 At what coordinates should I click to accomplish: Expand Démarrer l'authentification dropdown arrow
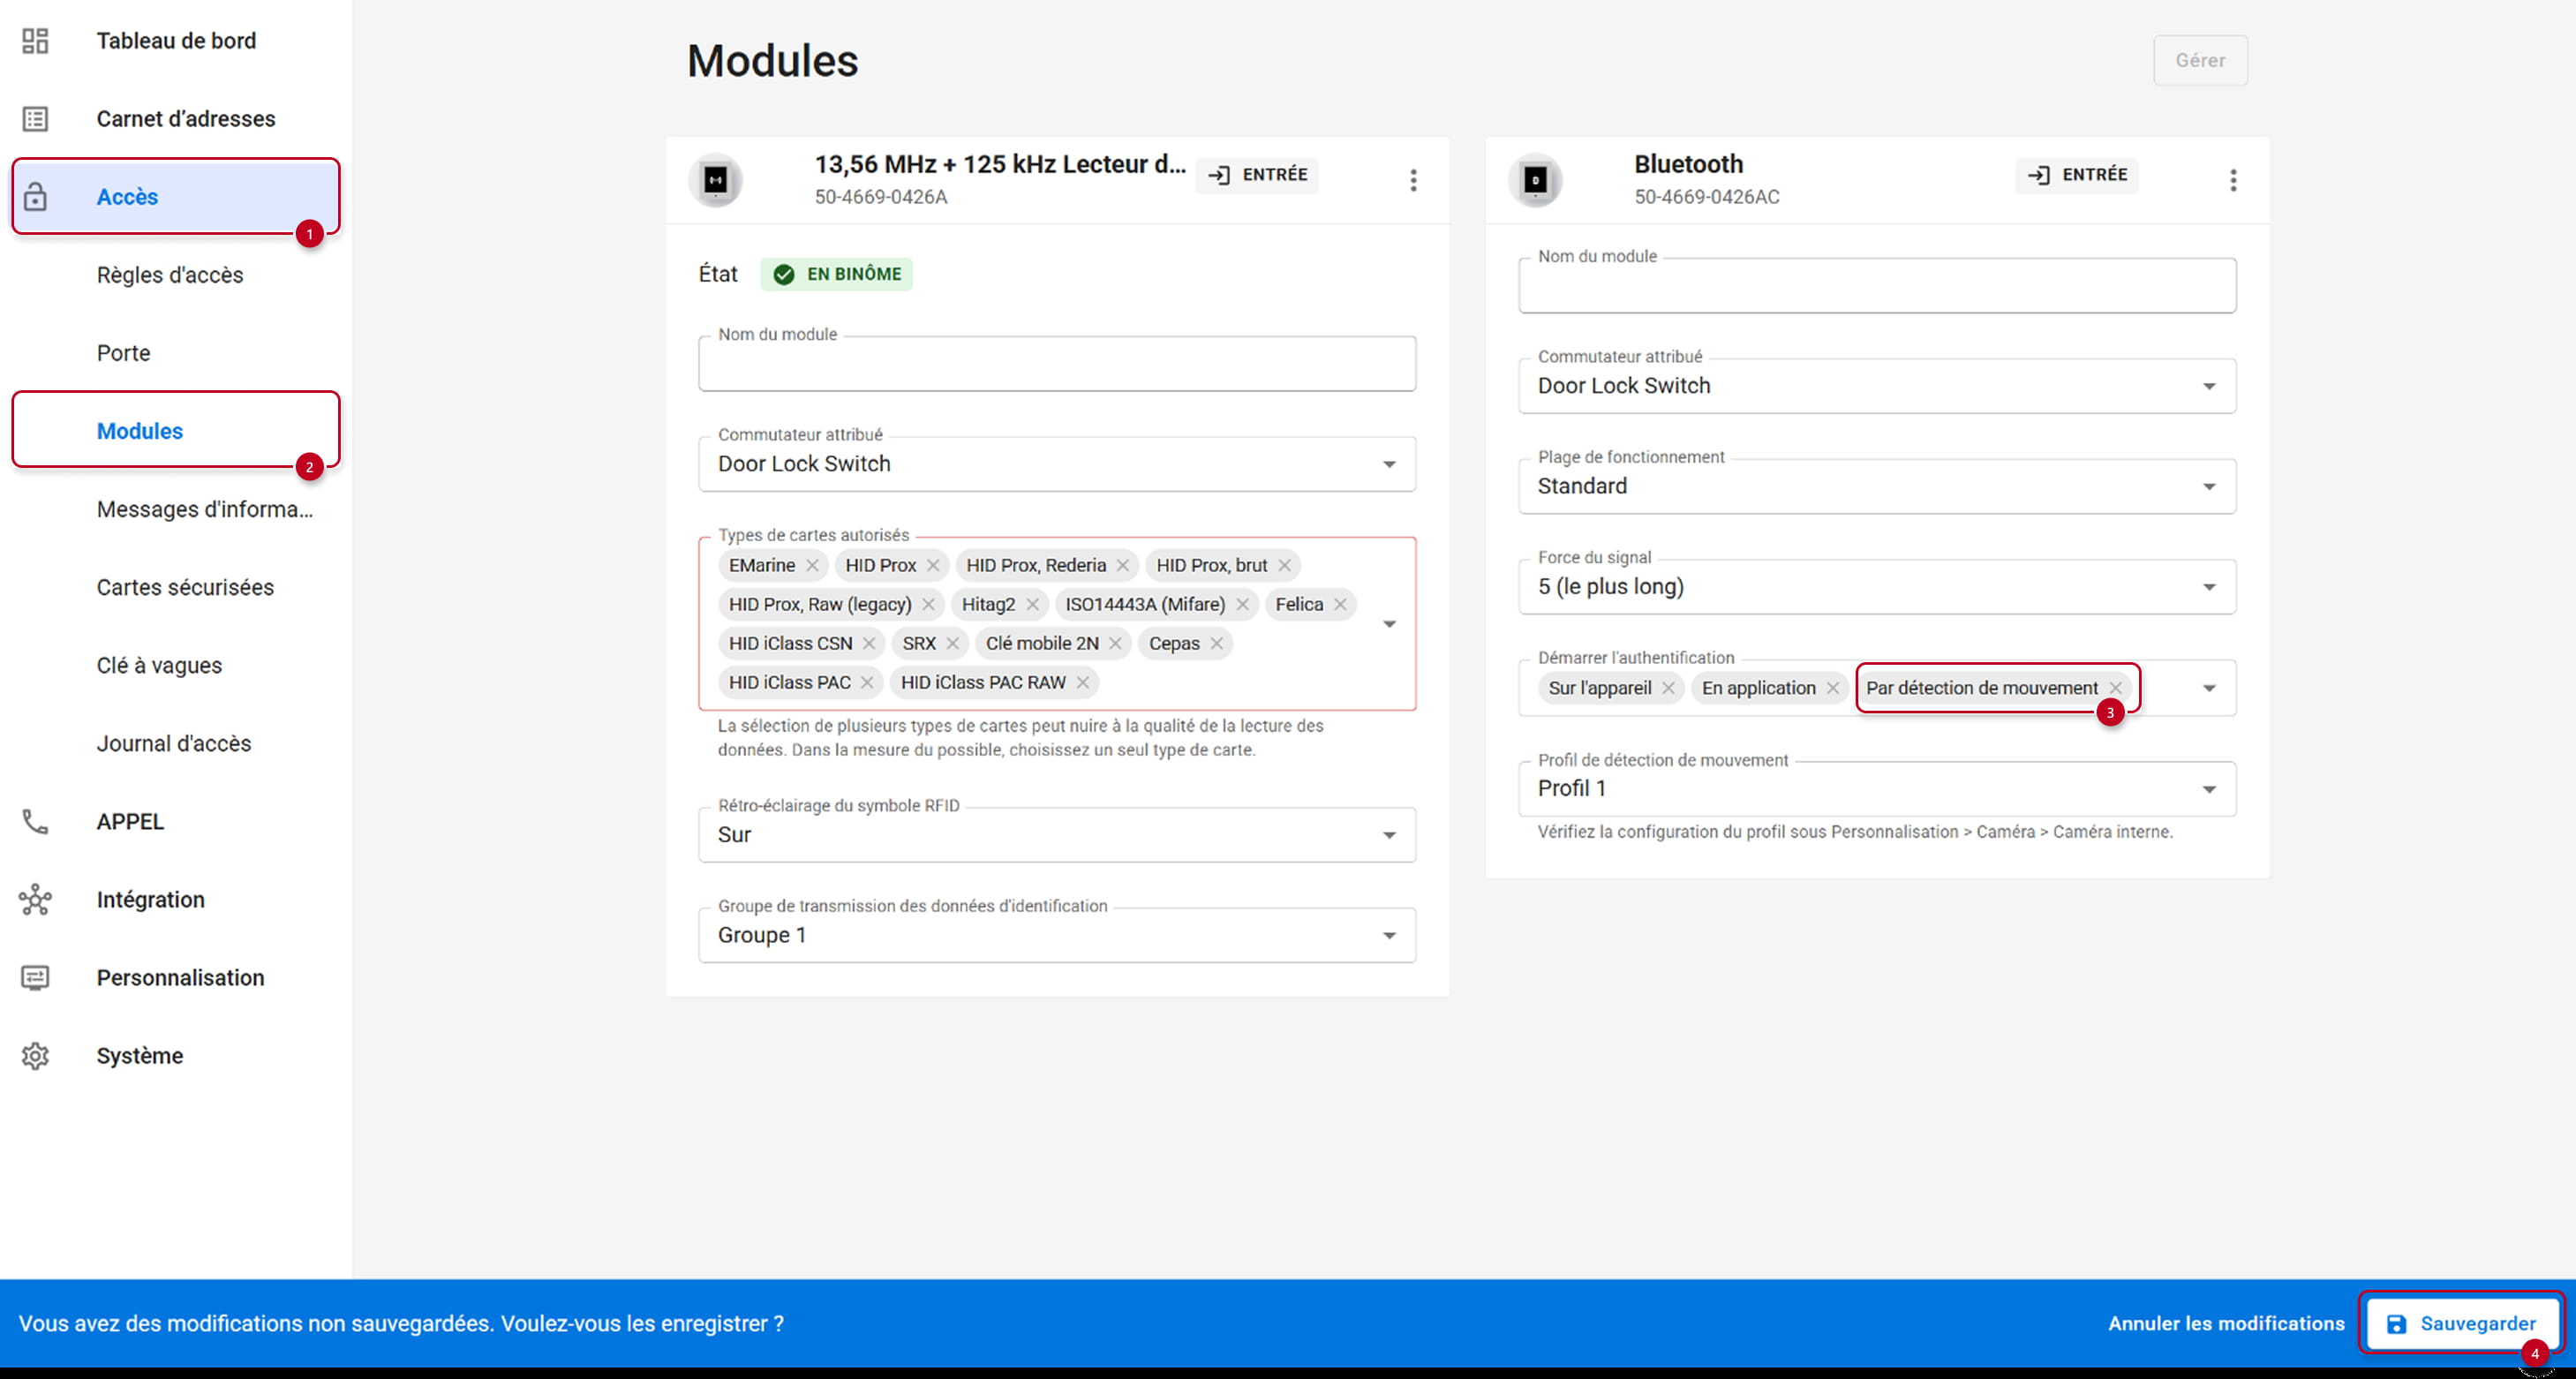tap(2209, 688)
